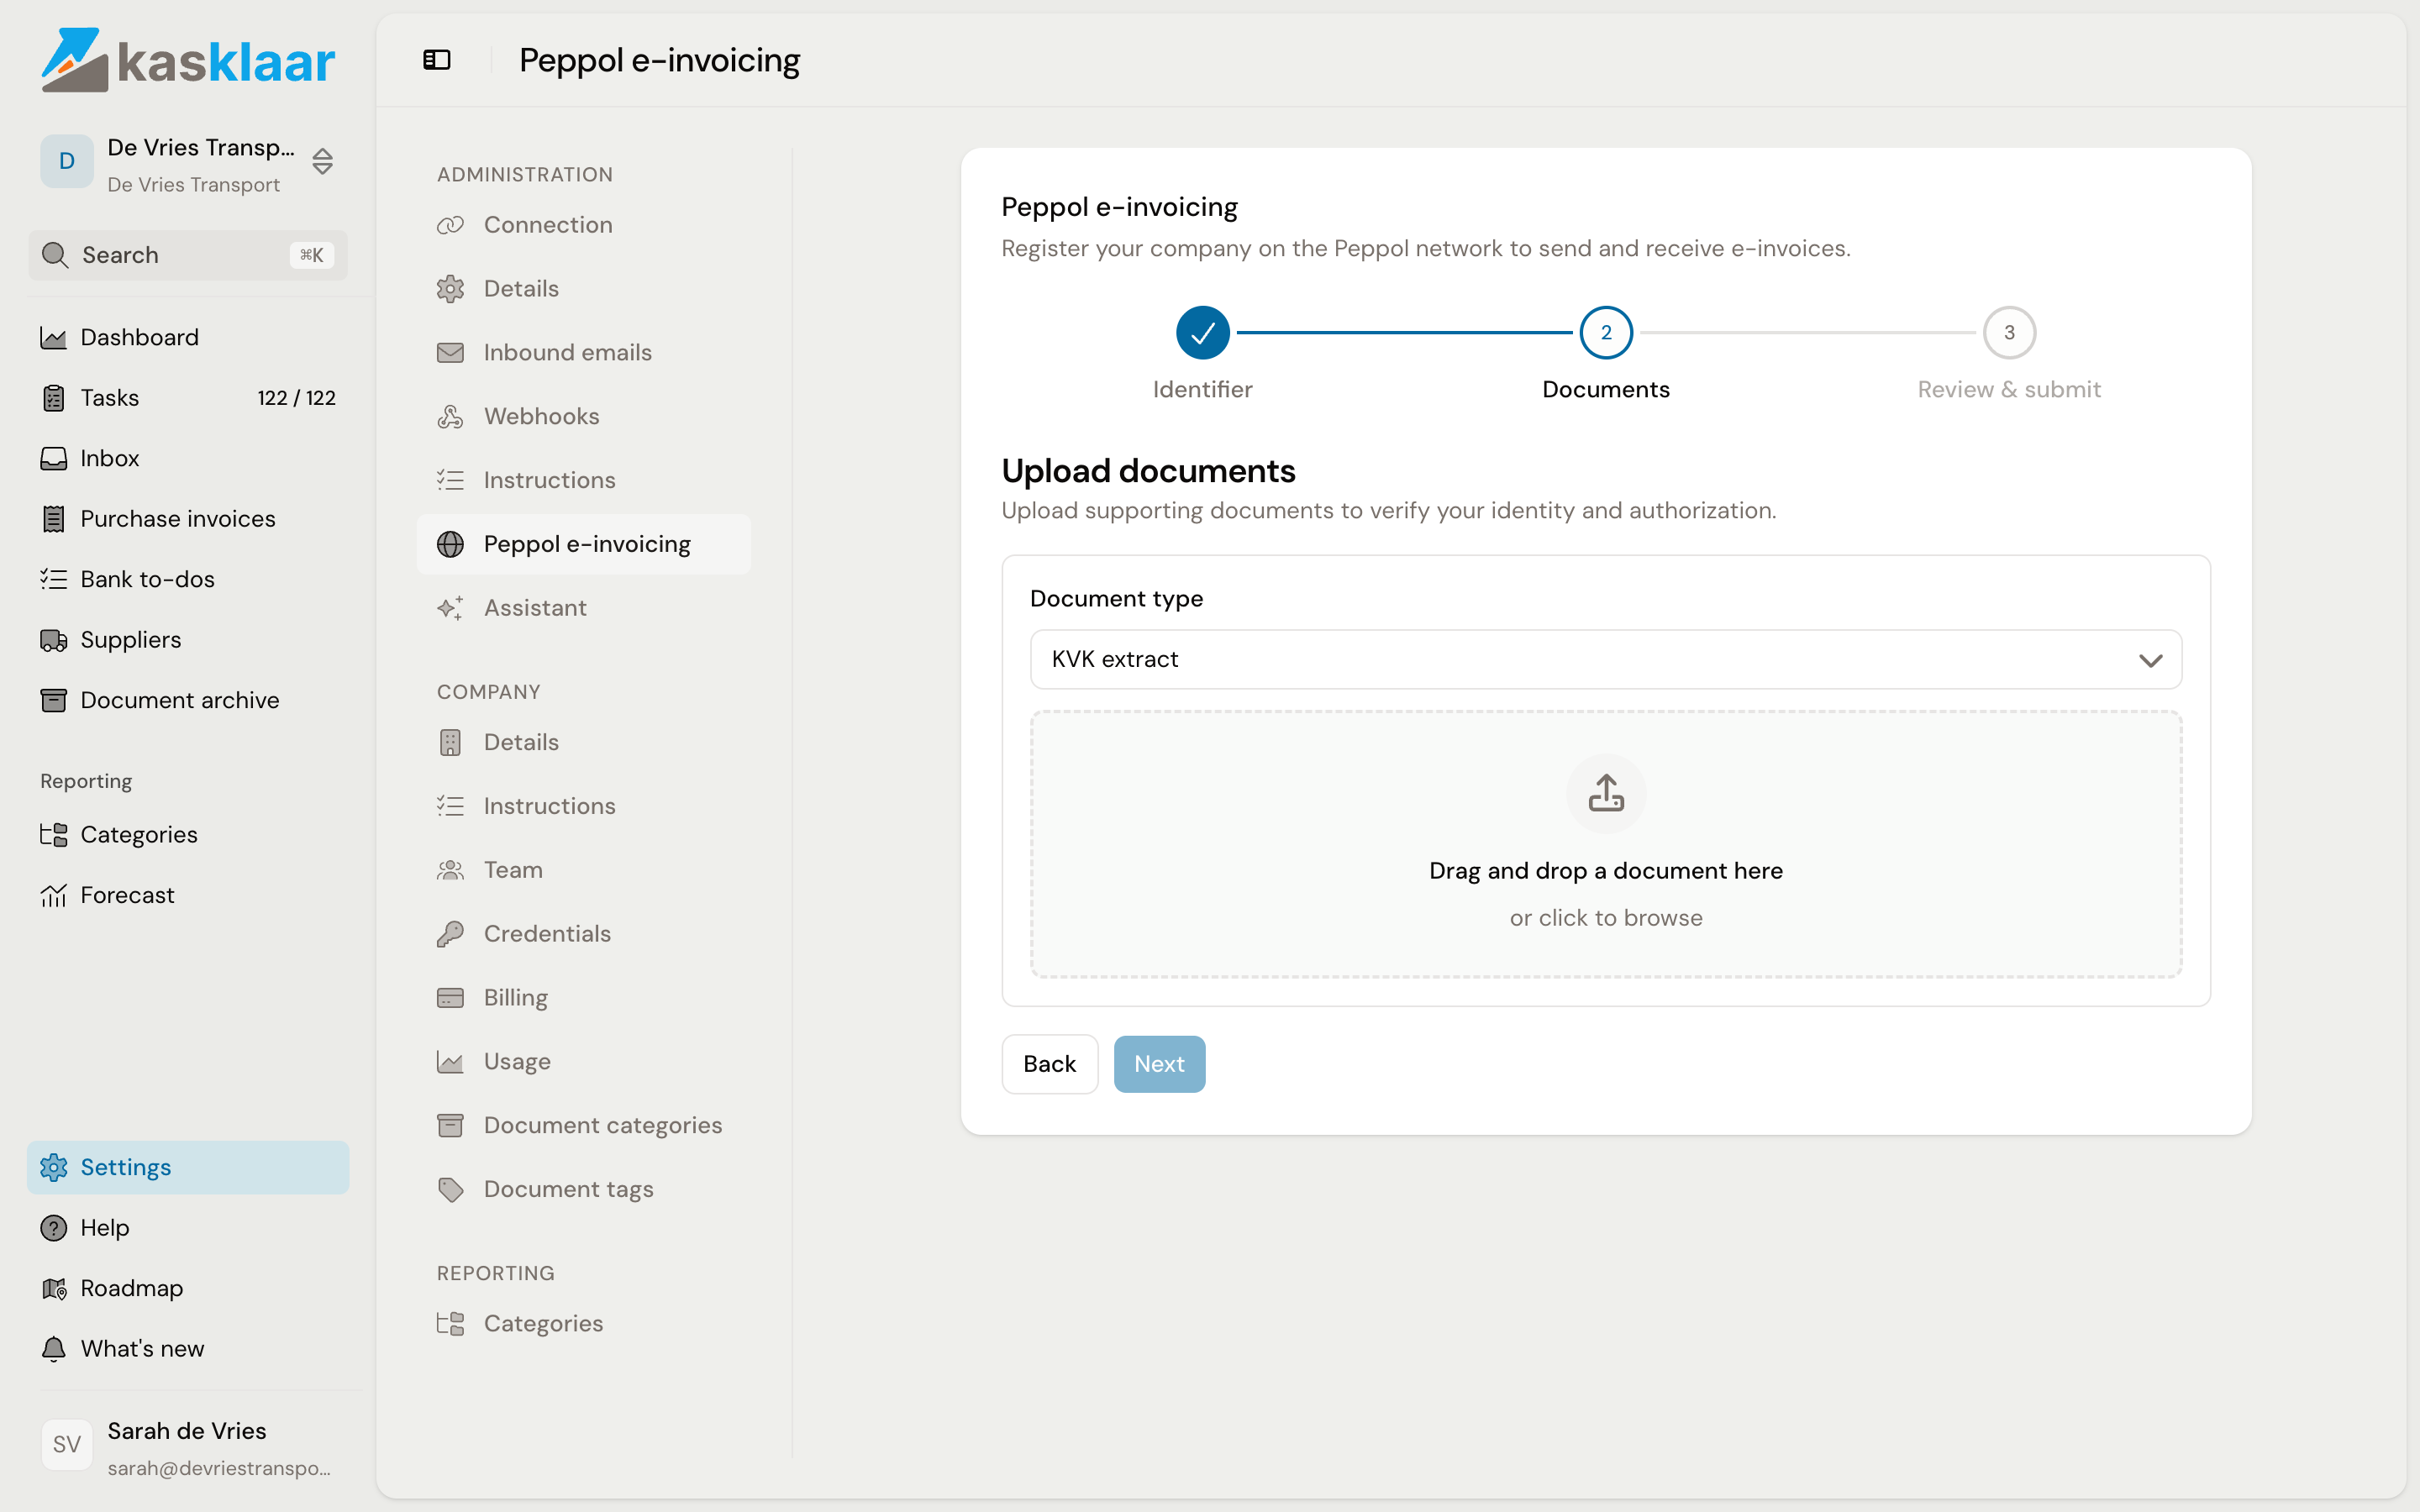Expand the De Vries Transport company switcher

[x=188, y=162]
